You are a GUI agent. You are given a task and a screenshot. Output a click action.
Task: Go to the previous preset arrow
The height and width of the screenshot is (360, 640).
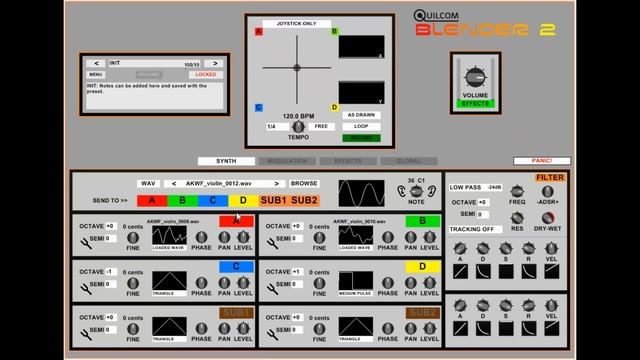[96, 63]
